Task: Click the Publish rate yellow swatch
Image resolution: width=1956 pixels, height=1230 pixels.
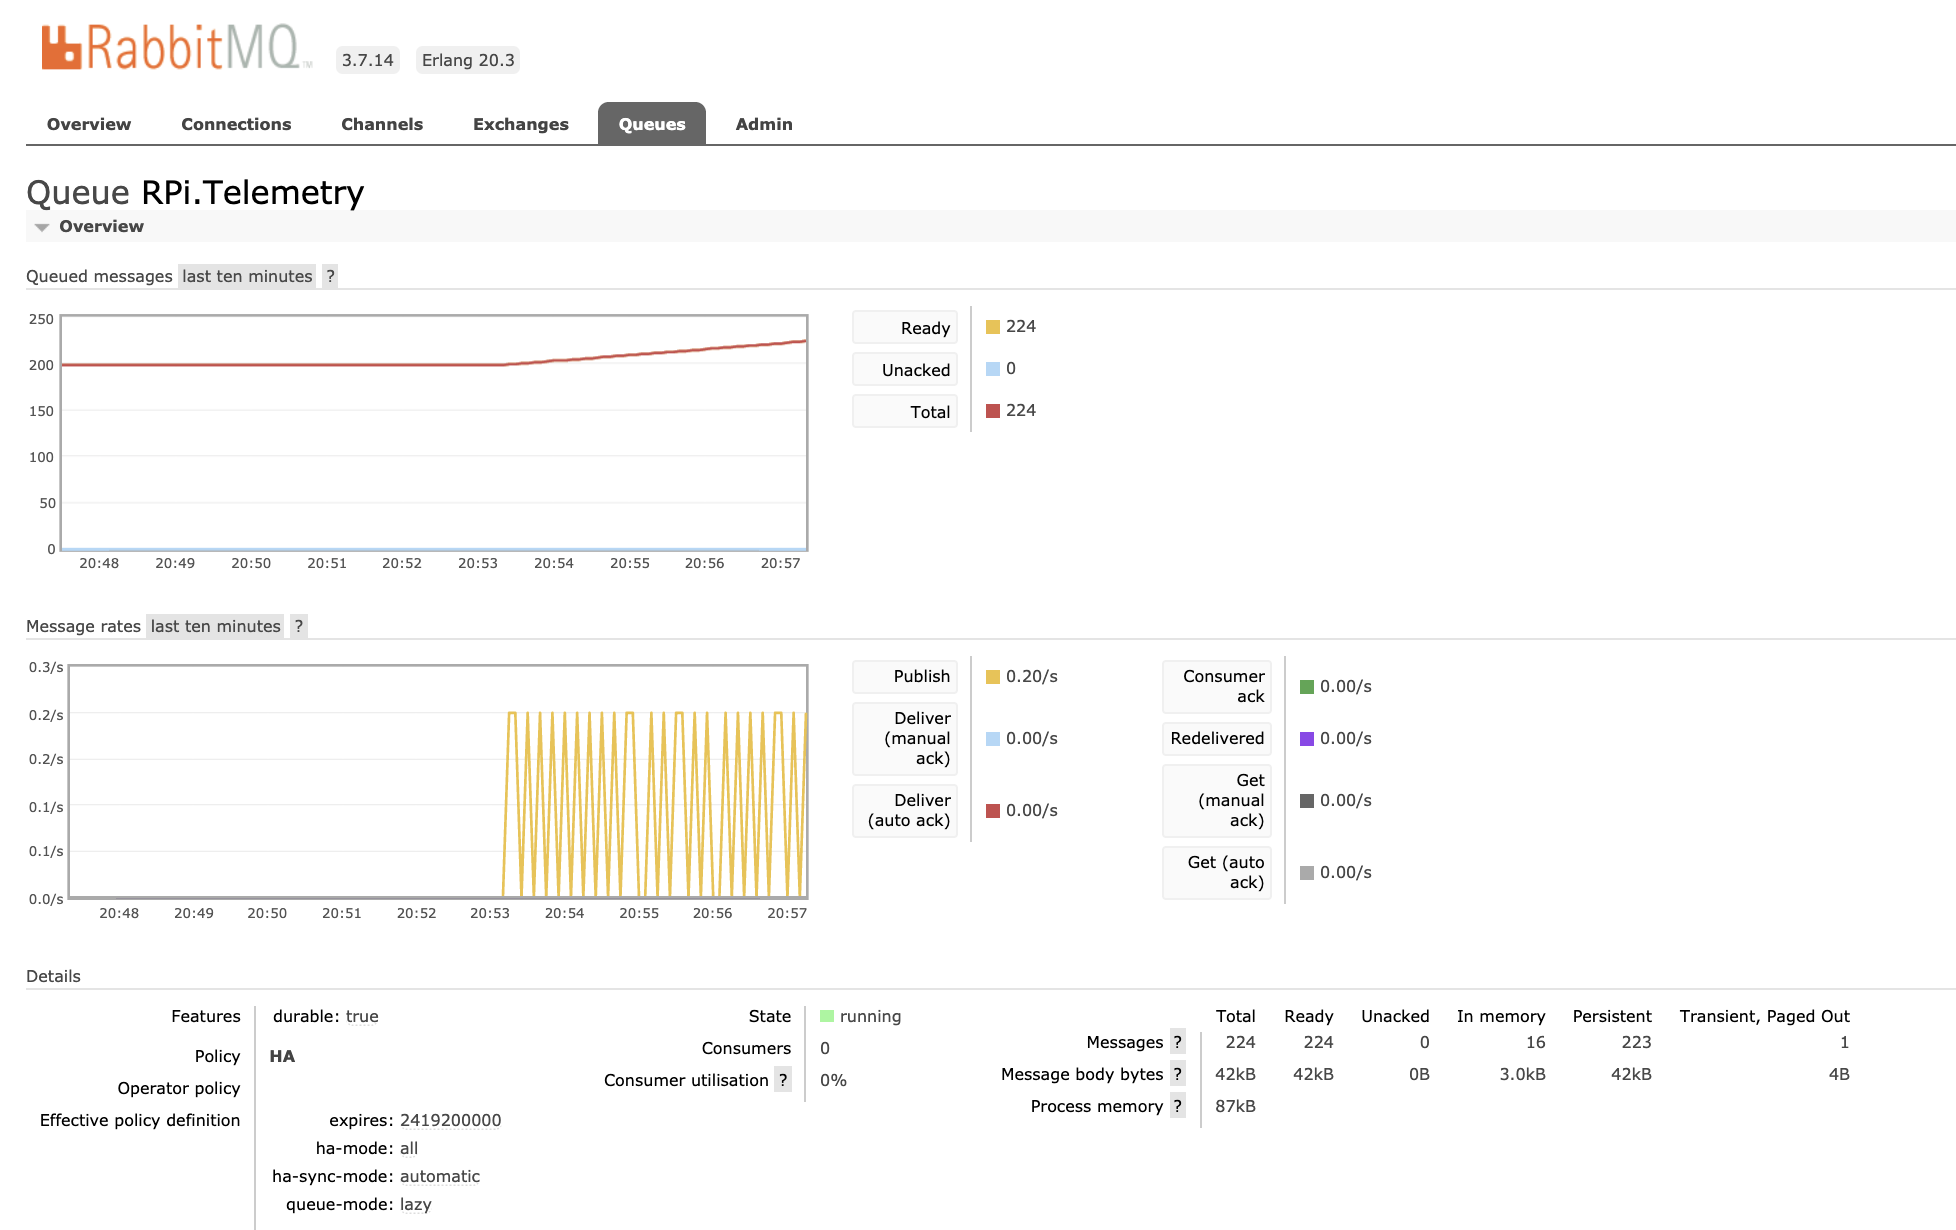Action: pos(993,677)
